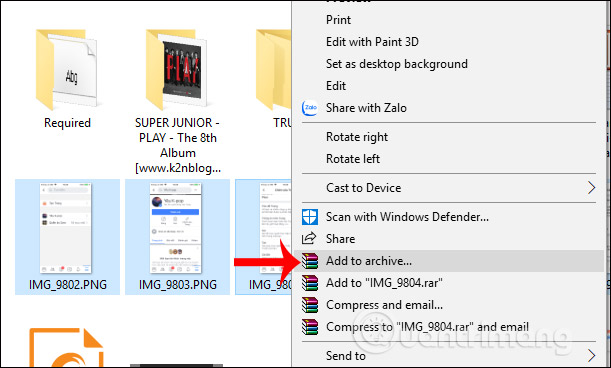Expand the Cast to Device submenu arrow
Viewport: 611px width, 368px height.
(592, 188)
